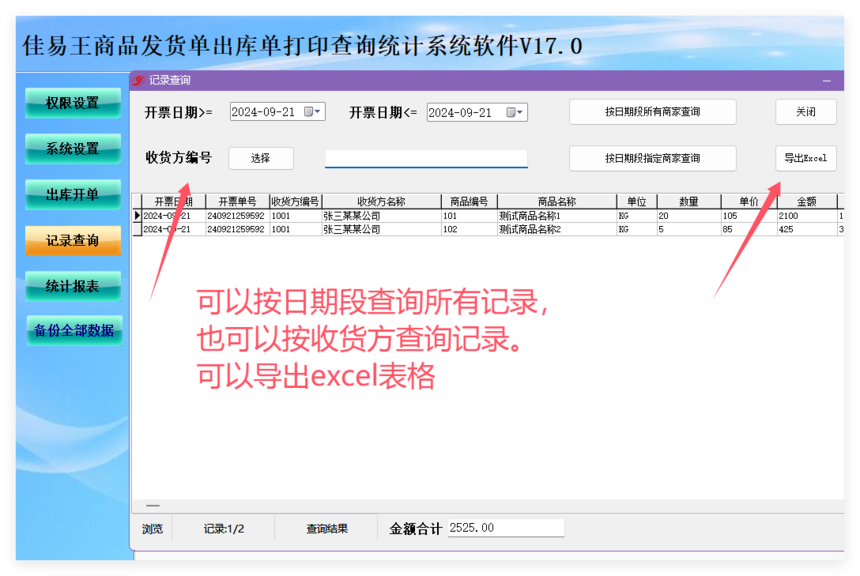
Task: Export records with 导出Excel button
Action: tap(806, 159)
